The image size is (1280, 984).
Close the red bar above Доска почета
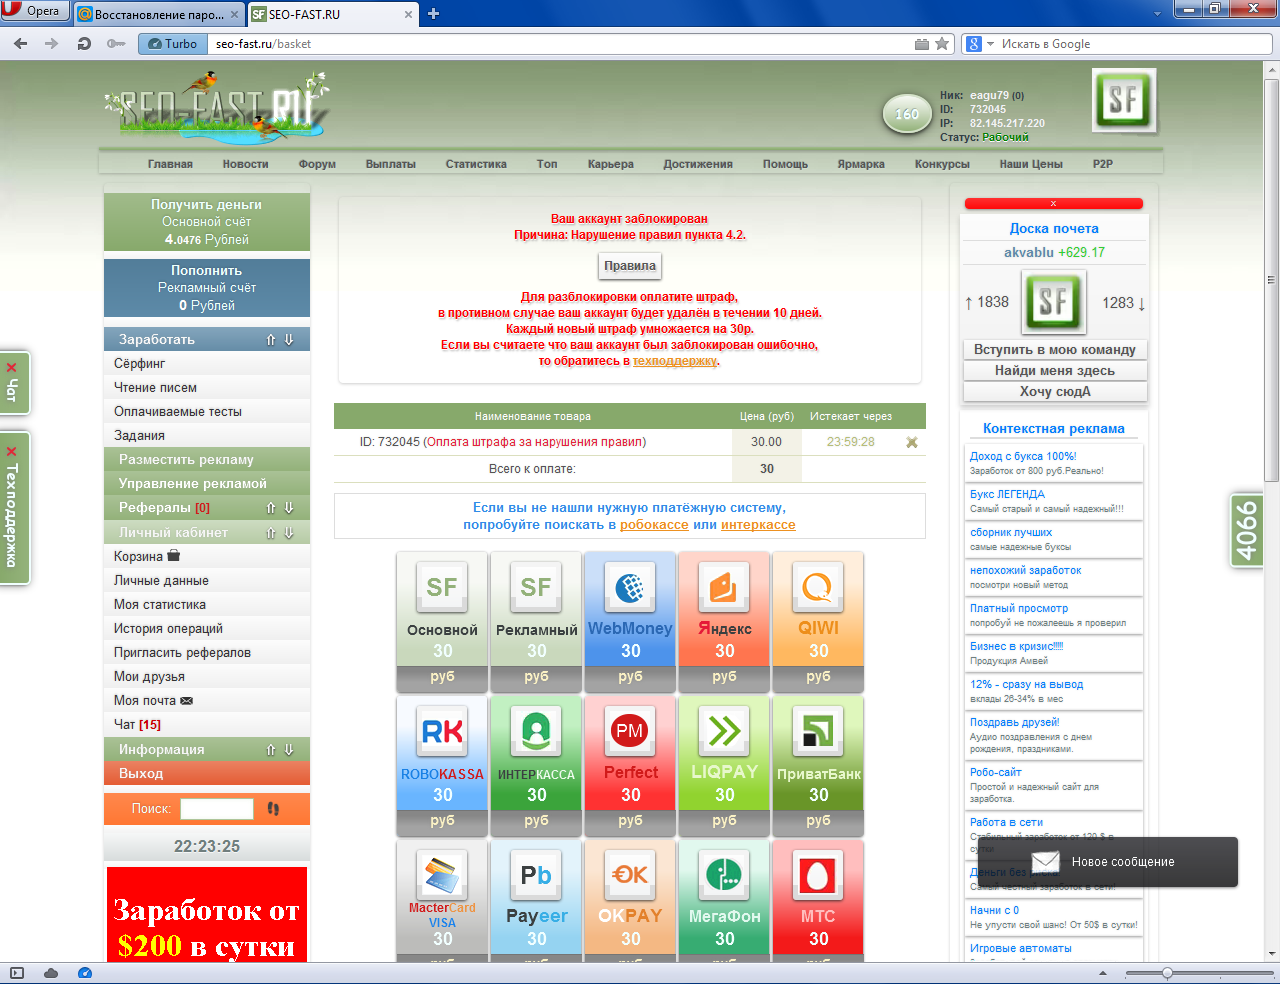click(x=1053, y=204)
